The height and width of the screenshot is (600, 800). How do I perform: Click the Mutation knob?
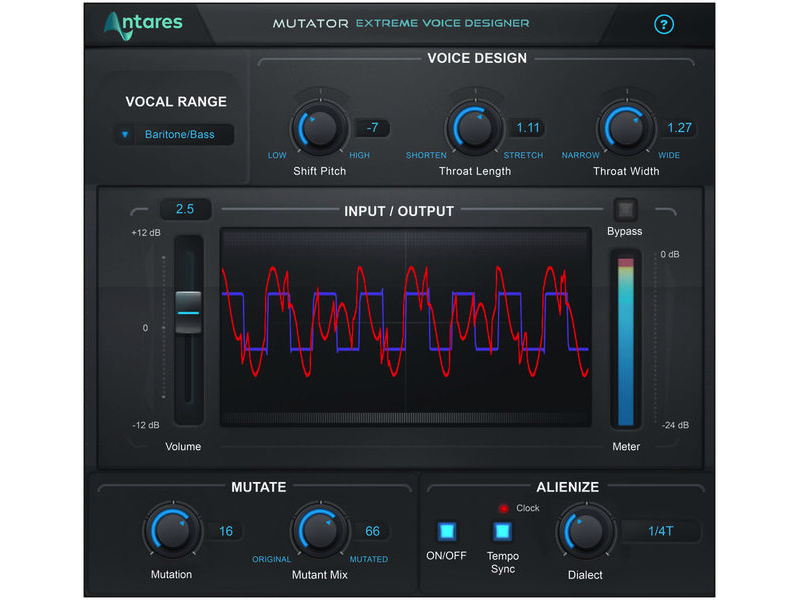pos(172,531)
